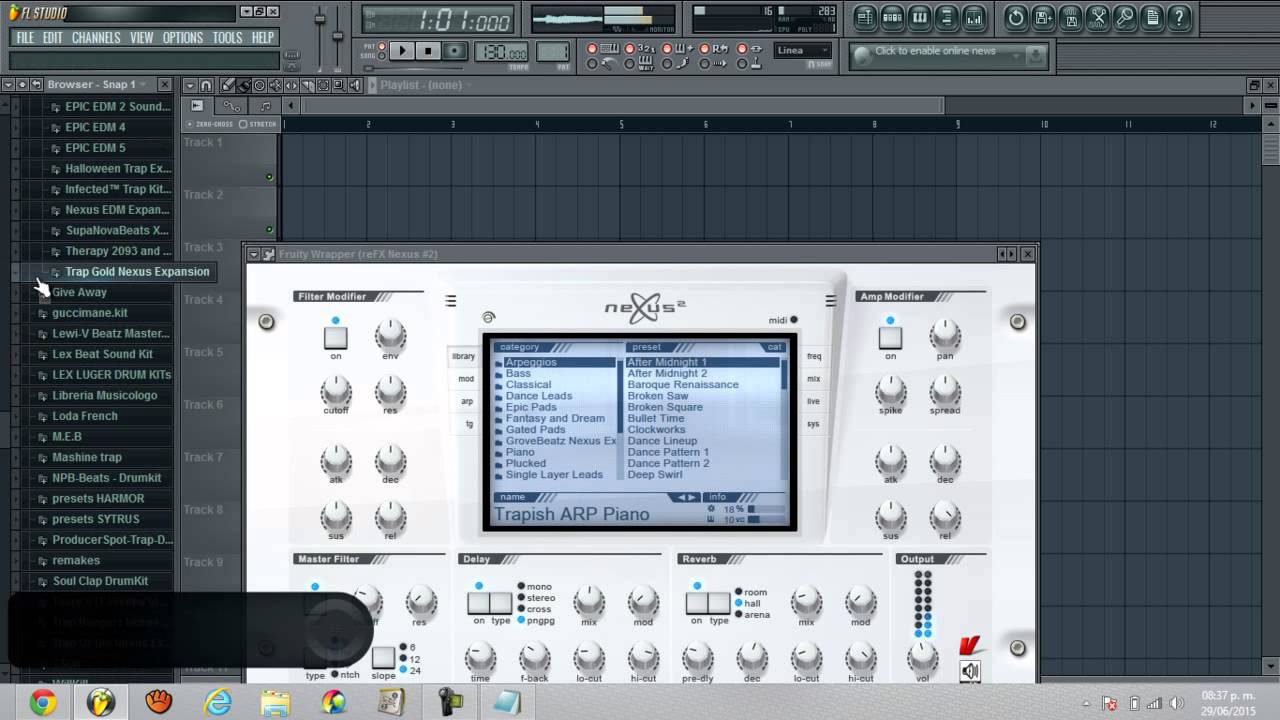The image size is (1280, 720).
Task: Click the Nexus speaker icon under Output
Action: pos(970,671)
